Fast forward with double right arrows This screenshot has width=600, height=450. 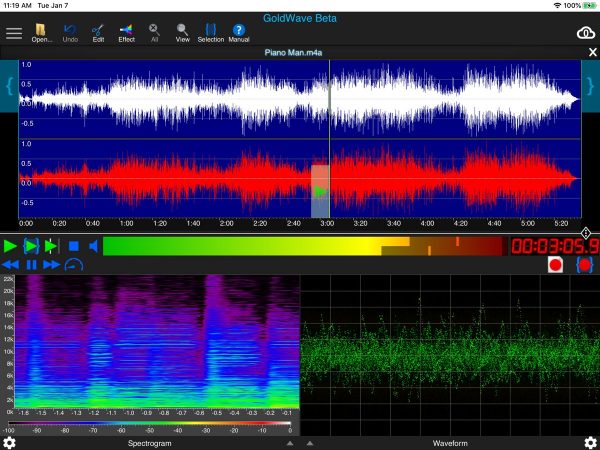pyautogui.click(x=52, y=265)
